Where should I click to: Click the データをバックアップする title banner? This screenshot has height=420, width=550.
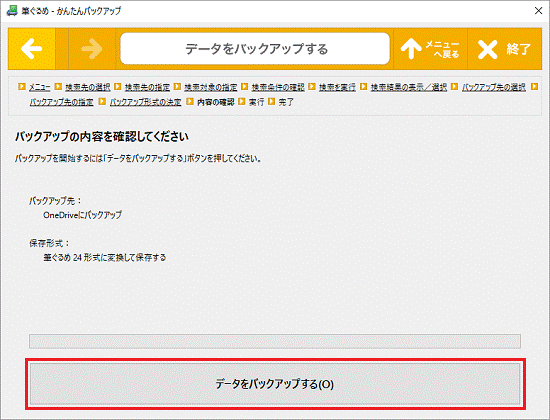click(x=255, y=49)
